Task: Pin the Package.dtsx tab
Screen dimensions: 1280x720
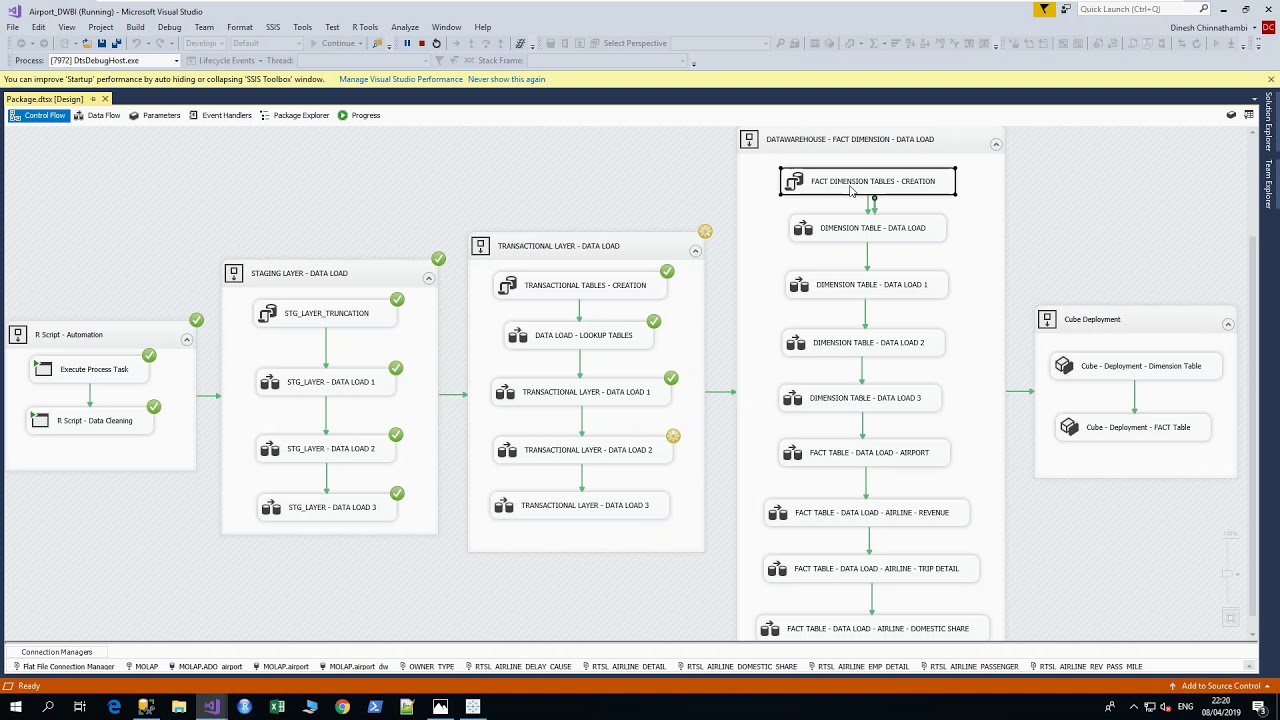Action: click(x=93, y=99)
